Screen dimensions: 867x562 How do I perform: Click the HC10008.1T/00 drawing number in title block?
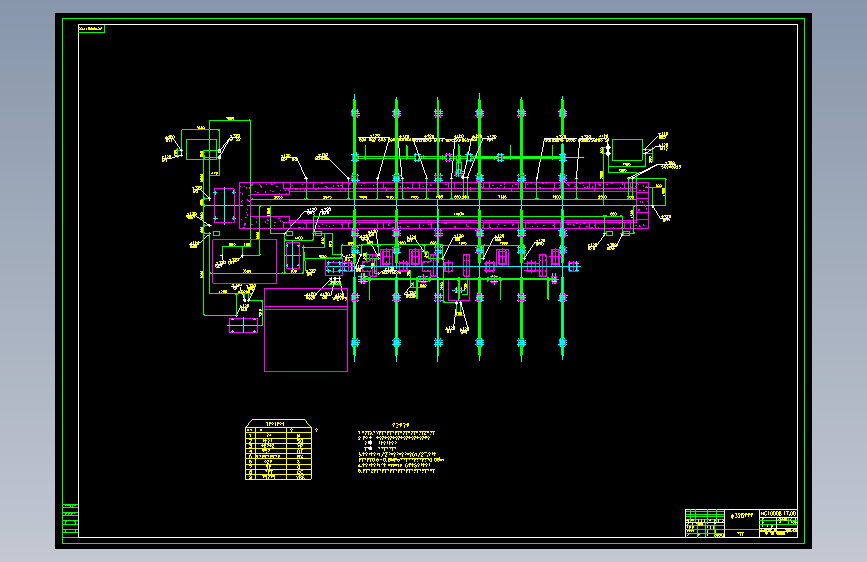pyautogui.click(x=778, y=514)
